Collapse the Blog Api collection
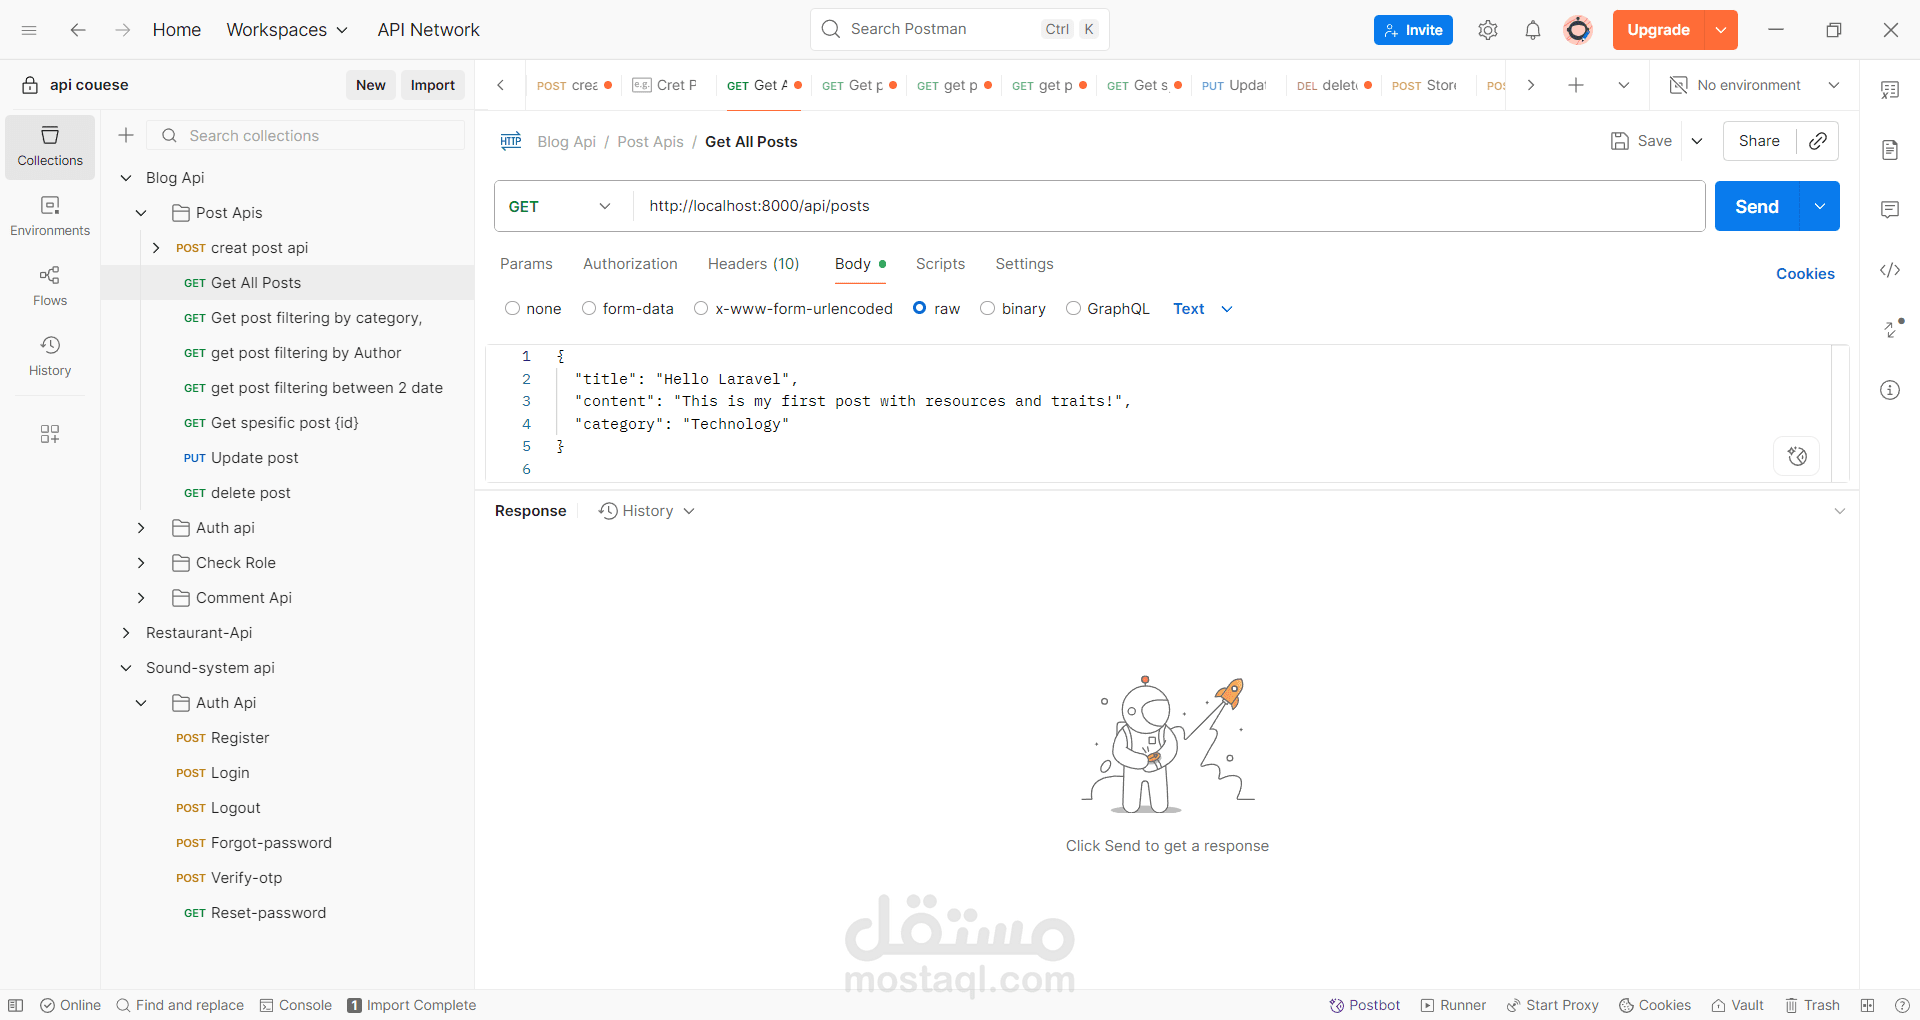Screen dimensions: 1920x1020 126,178
